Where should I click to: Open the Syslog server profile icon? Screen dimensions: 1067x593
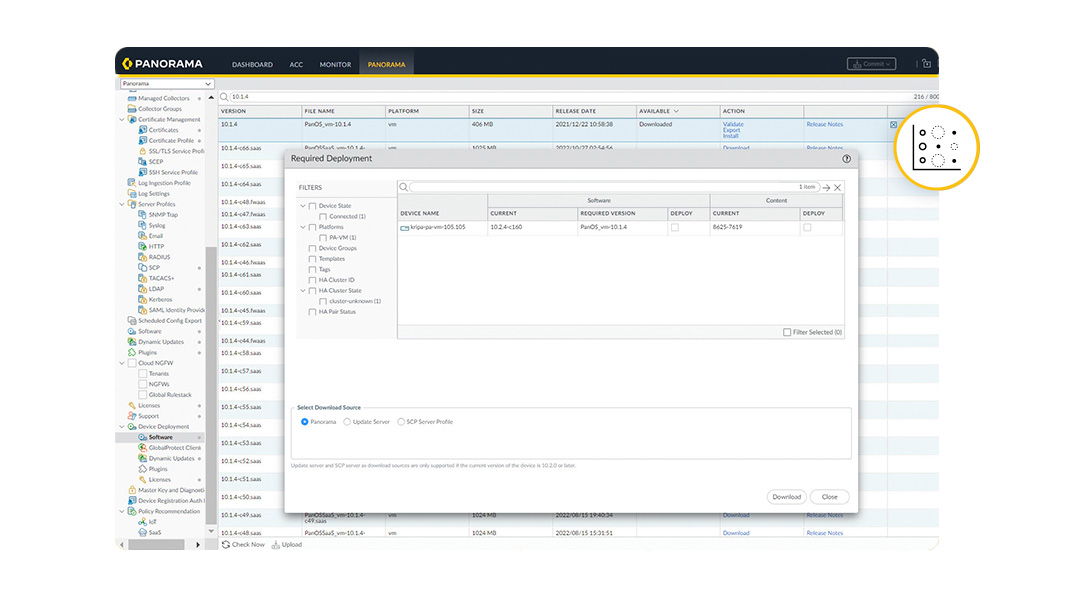pyautogui.click(x=142, y=226)
